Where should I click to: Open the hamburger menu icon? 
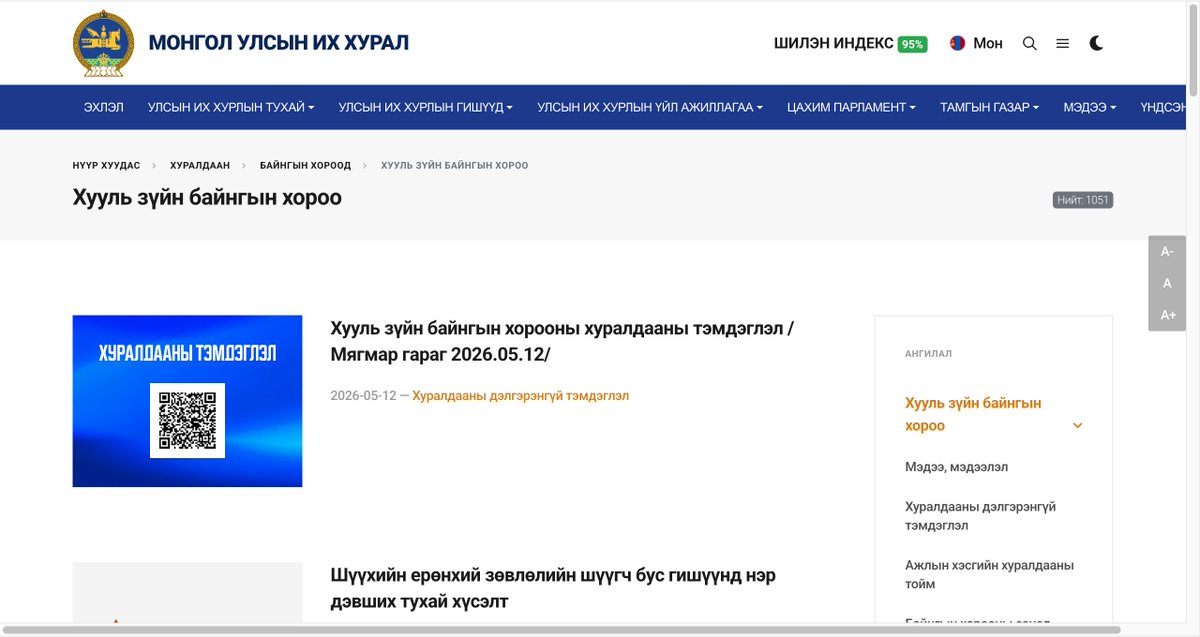pos(1063,43)
